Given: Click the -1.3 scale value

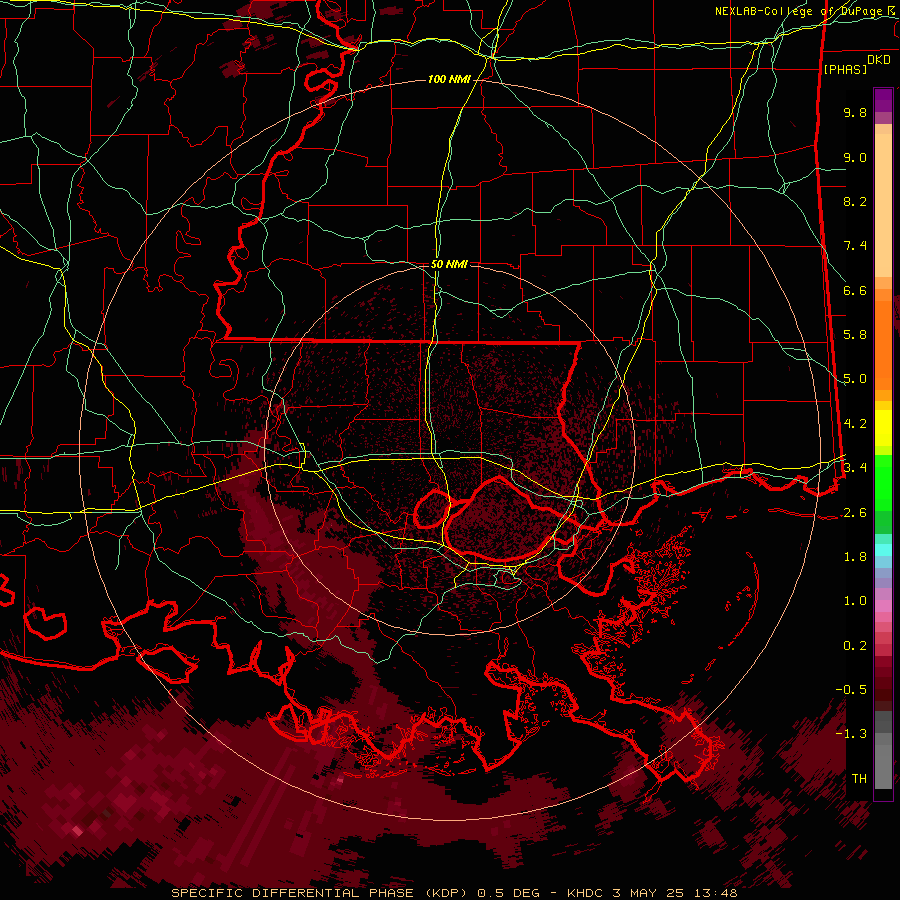Looking at the screenshot, I should 851,734.
